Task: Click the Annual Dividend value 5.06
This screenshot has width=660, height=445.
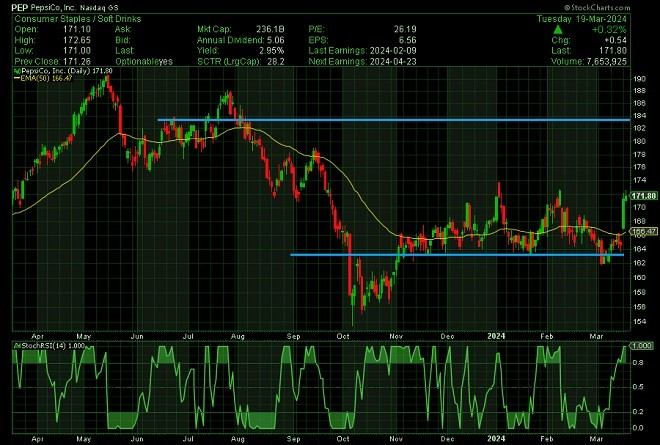Action: point(276,40)
